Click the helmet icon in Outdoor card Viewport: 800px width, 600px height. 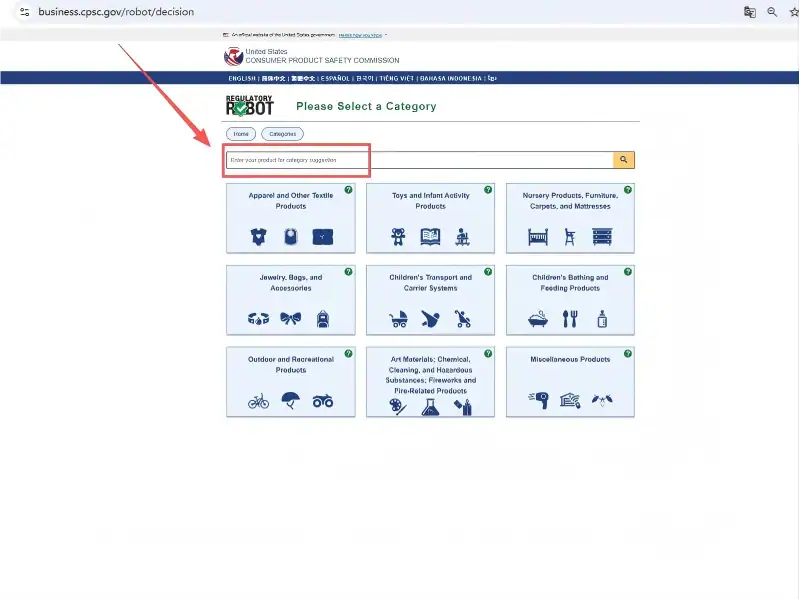291,401
